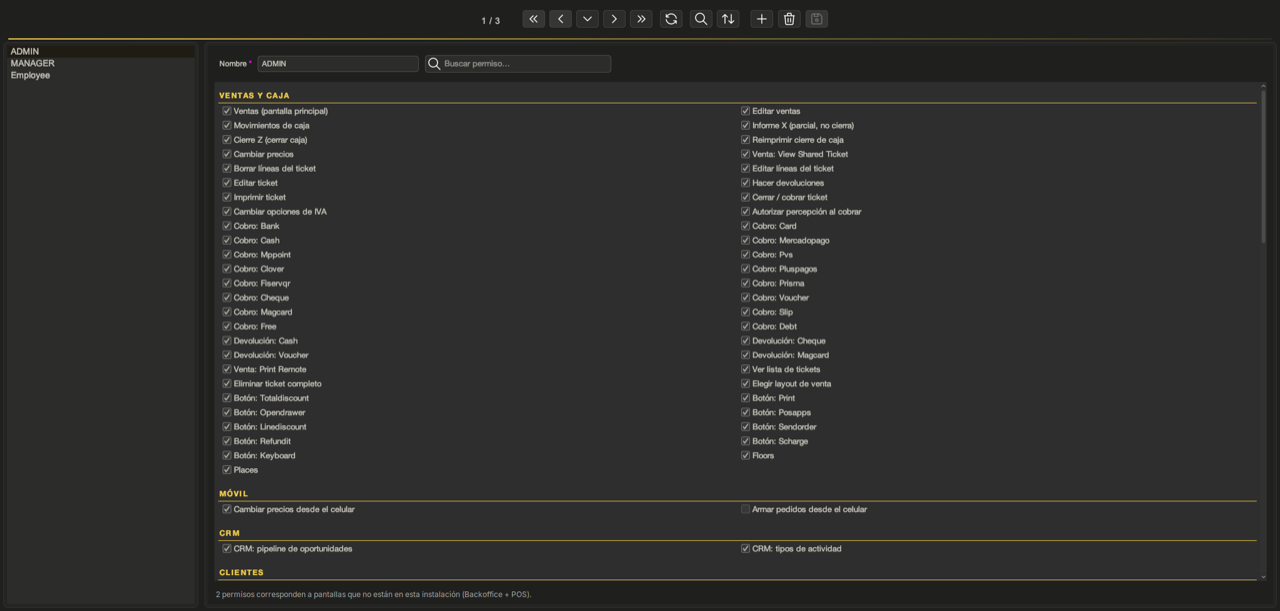The image size is (1280, 611).
Task: Delete the current role with the trash icon
Action: coord(789,19)
